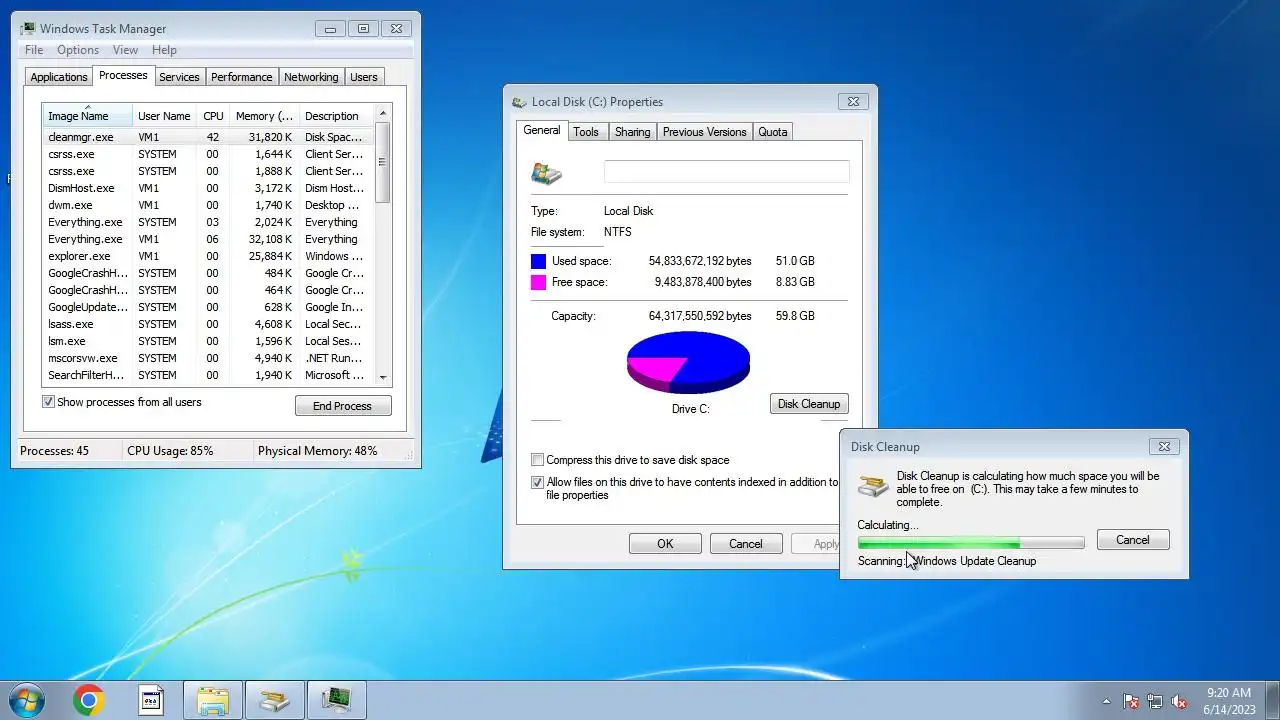Cancel the Disk Cleanup calculation
This screenshot has width=1280, height=720.
click(1133, 540)
